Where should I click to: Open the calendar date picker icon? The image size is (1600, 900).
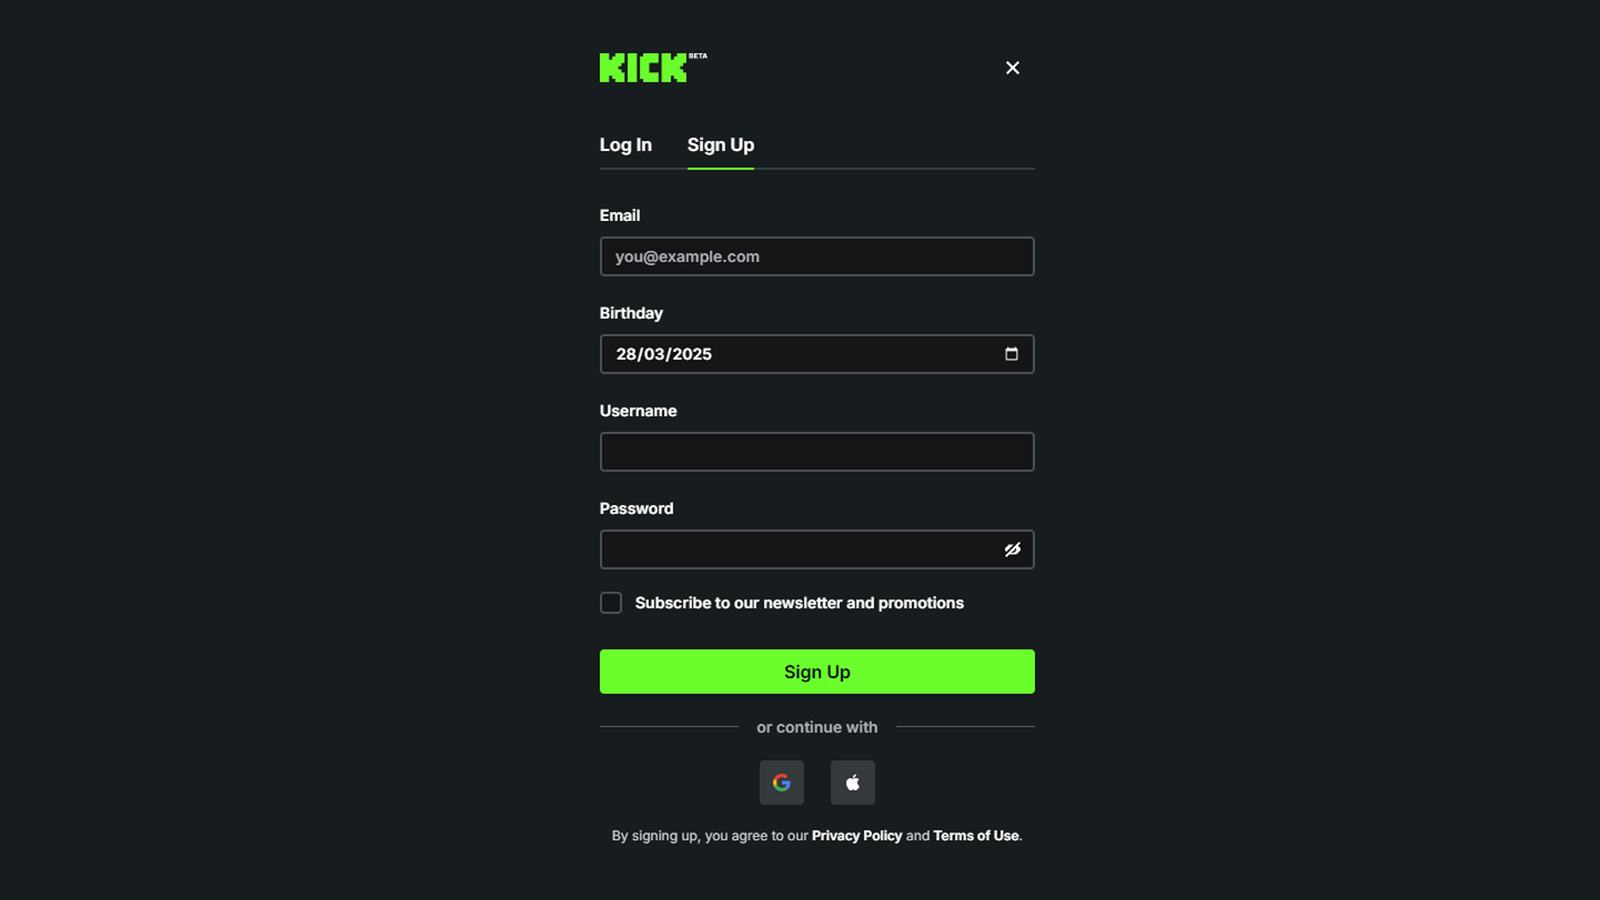point(1013,354)
